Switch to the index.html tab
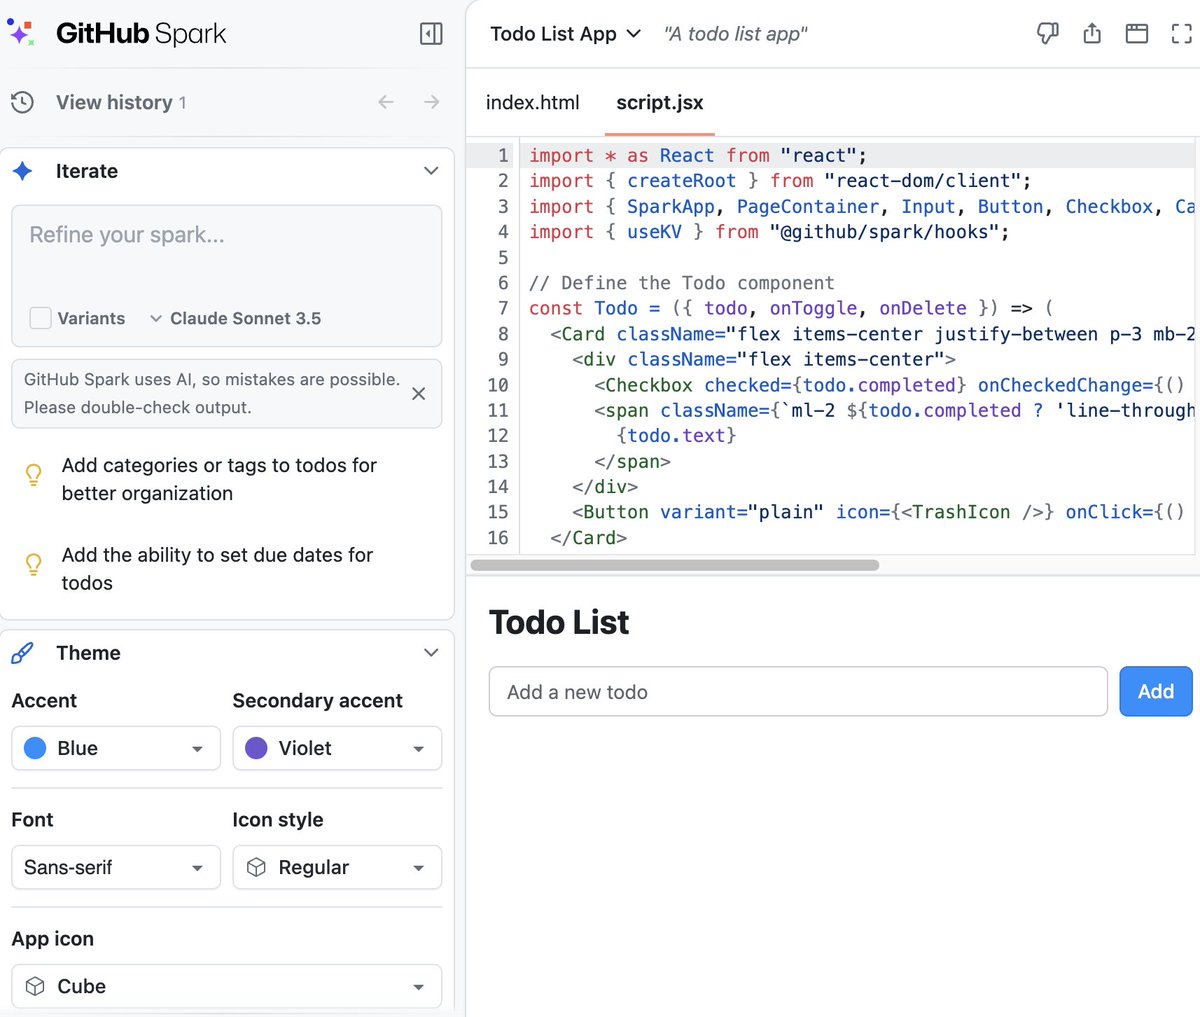 click(x=533, y=102)
